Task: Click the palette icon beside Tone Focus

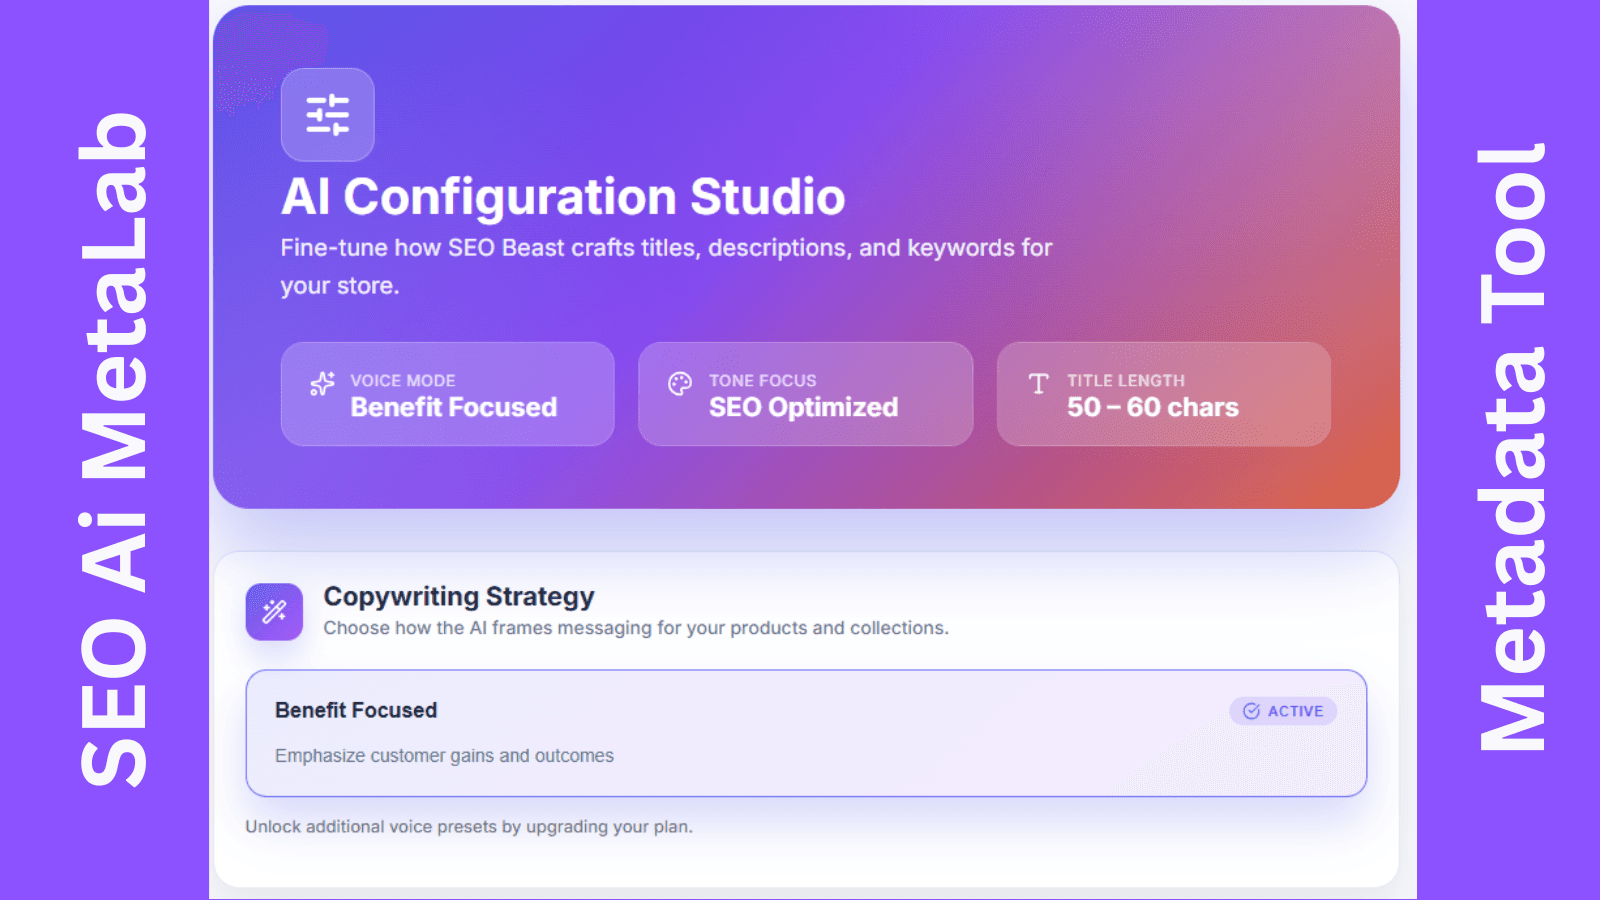Action: tap(679, 382)
